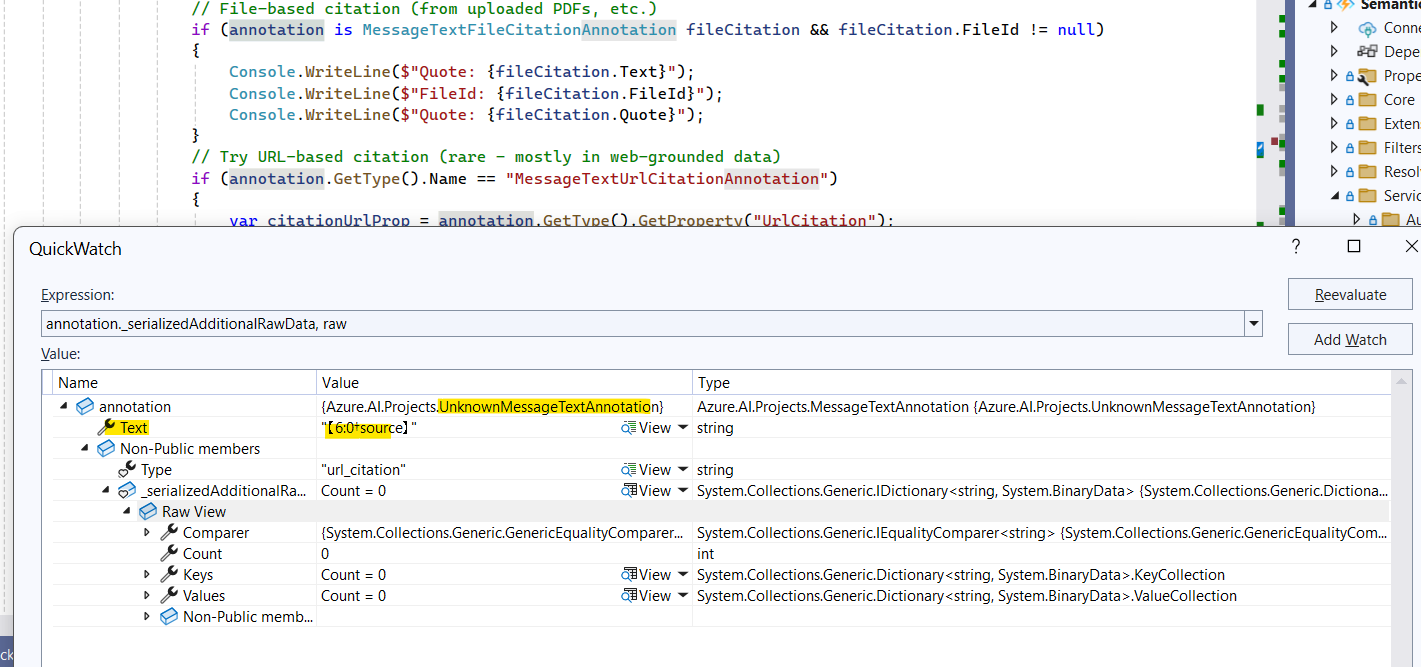Expand the Filters folder in Solution Explorer
The width and height of the screenshot is (1421, 667).
click(x=1334, y=147)
